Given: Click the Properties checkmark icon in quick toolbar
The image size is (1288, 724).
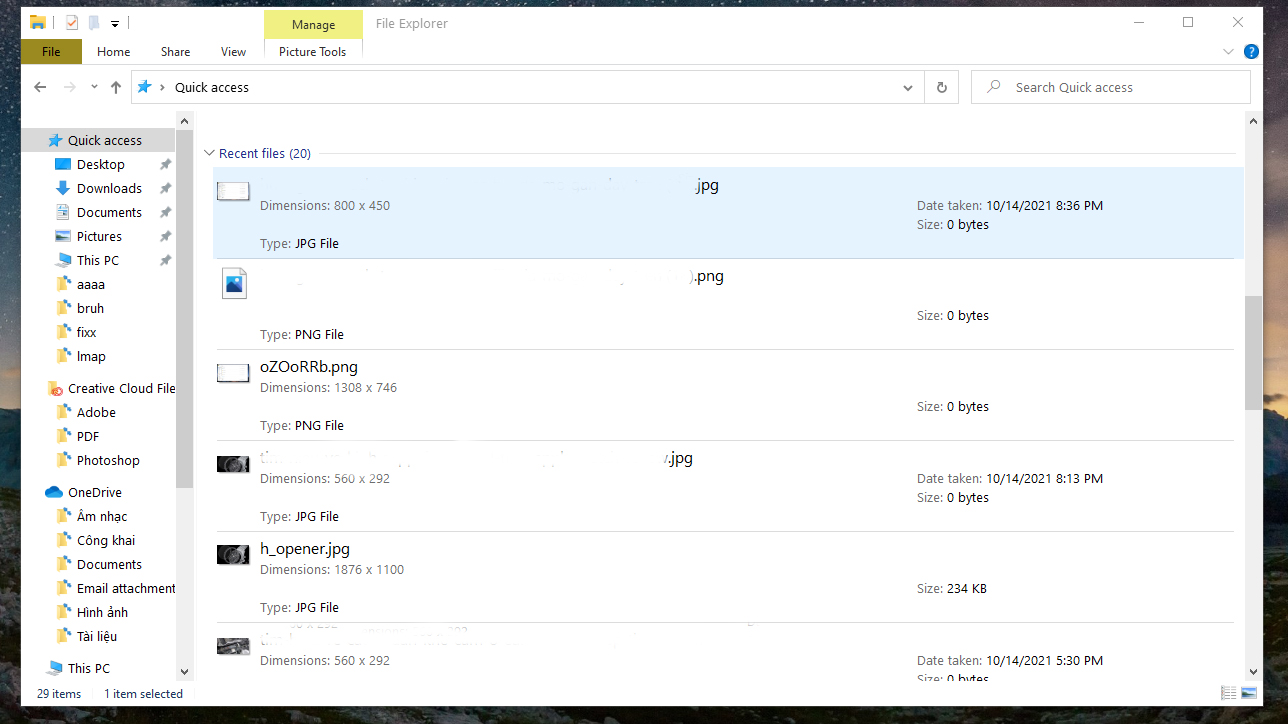Looking at the screenshot, I should coord(71,22).
